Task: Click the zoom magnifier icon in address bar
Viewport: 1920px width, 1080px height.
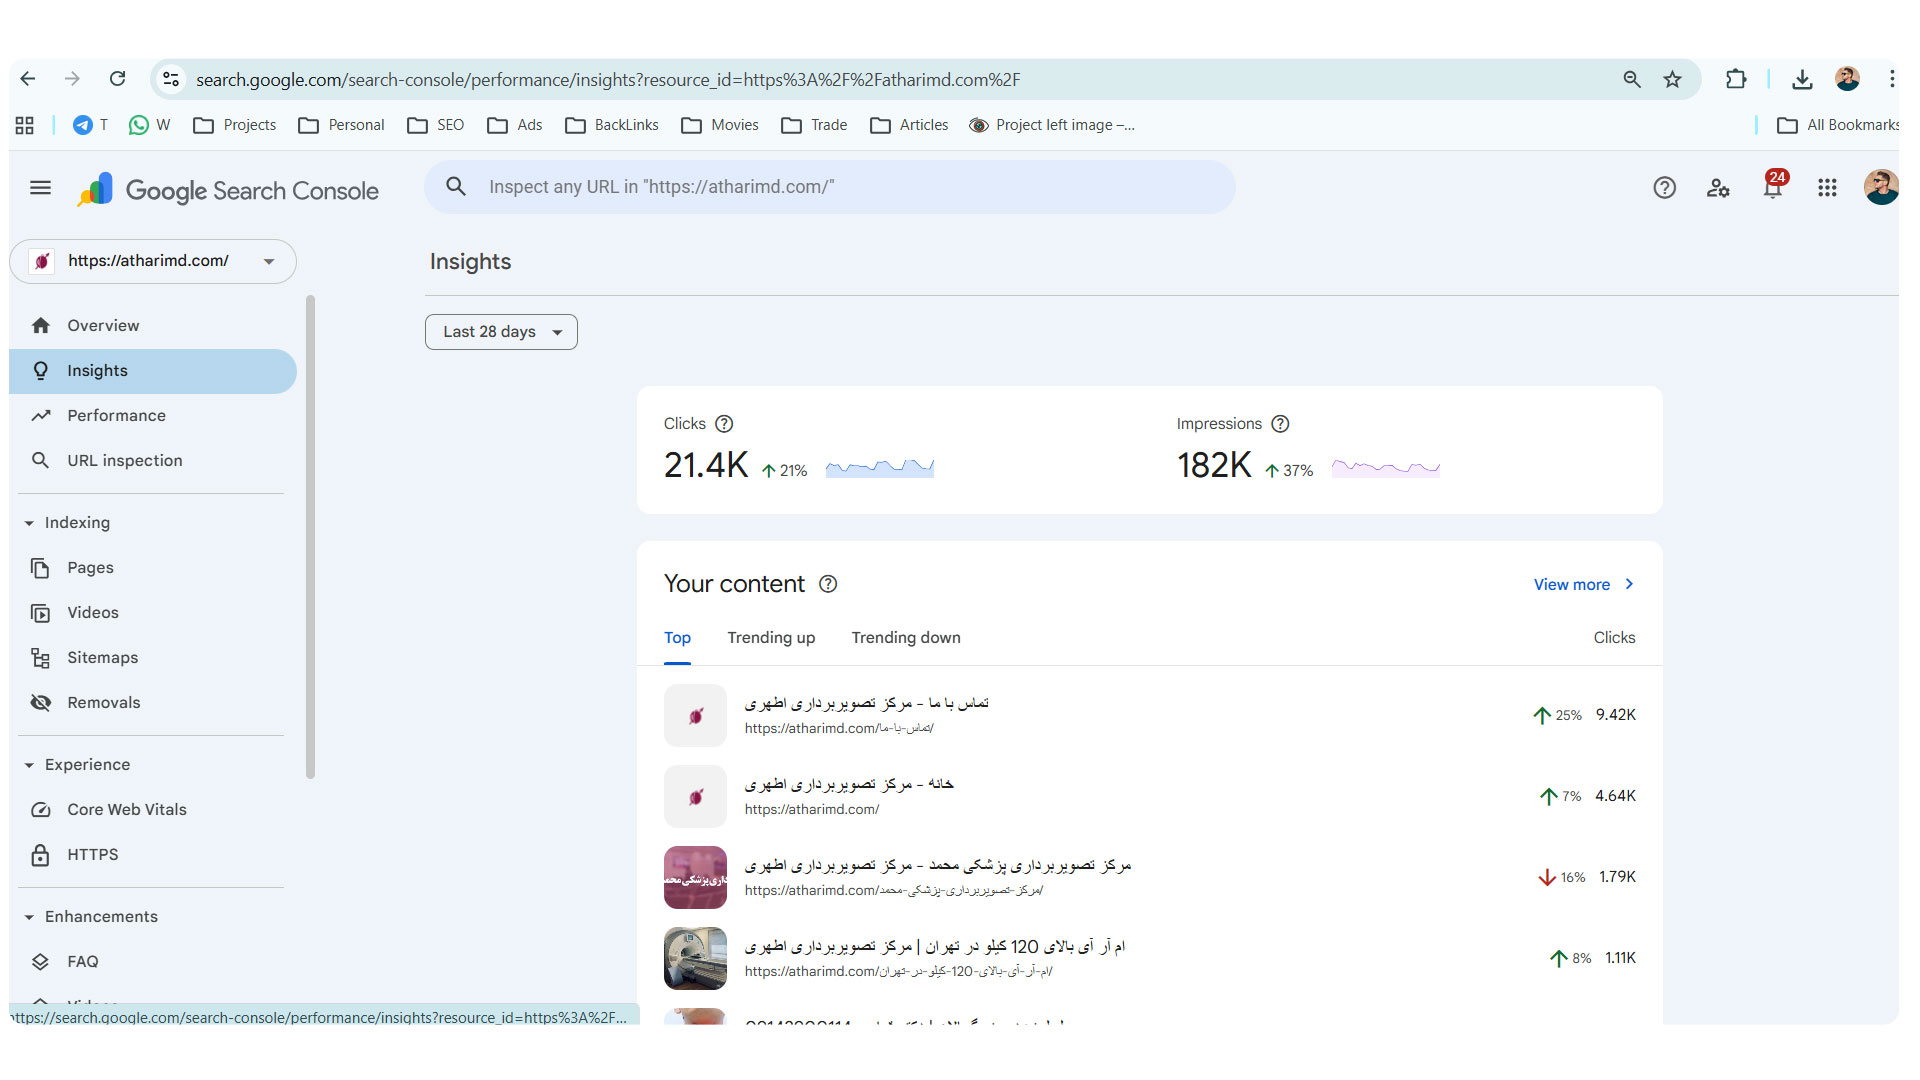Action: [1632, 79]
